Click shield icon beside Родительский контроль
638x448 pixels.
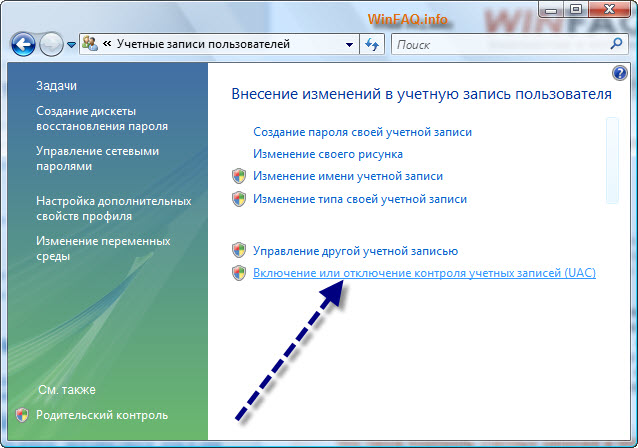click(x=22, y=415)
